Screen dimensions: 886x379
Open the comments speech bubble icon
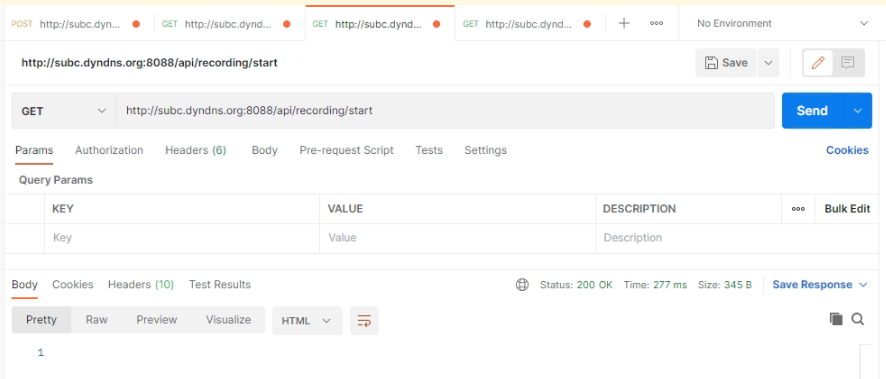point(847,63)
